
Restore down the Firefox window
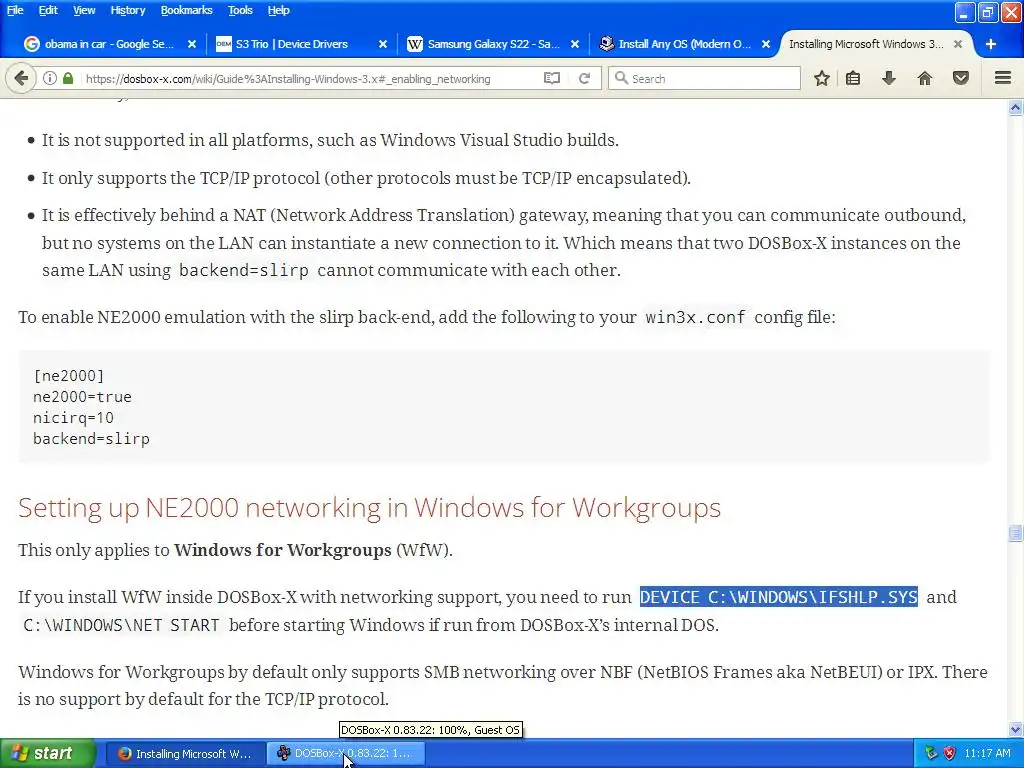pyautogui.click(x=988, y=12)
